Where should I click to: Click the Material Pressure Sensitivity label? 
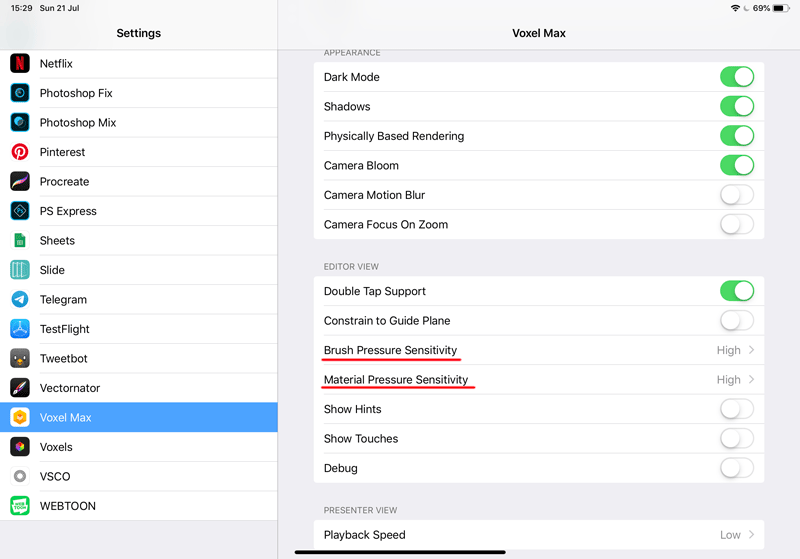click(396, 380)
